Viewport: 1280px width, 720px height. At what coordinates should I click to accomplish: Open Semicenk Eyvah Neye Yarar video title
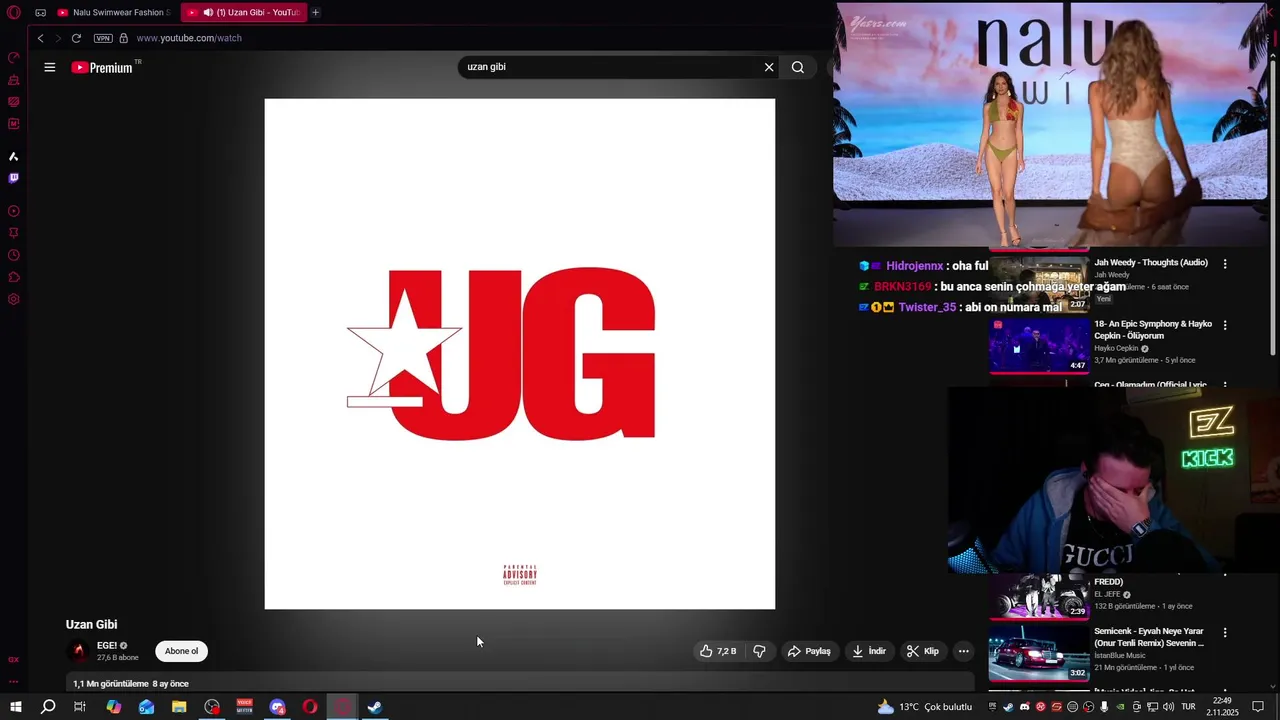[1149, 637]
